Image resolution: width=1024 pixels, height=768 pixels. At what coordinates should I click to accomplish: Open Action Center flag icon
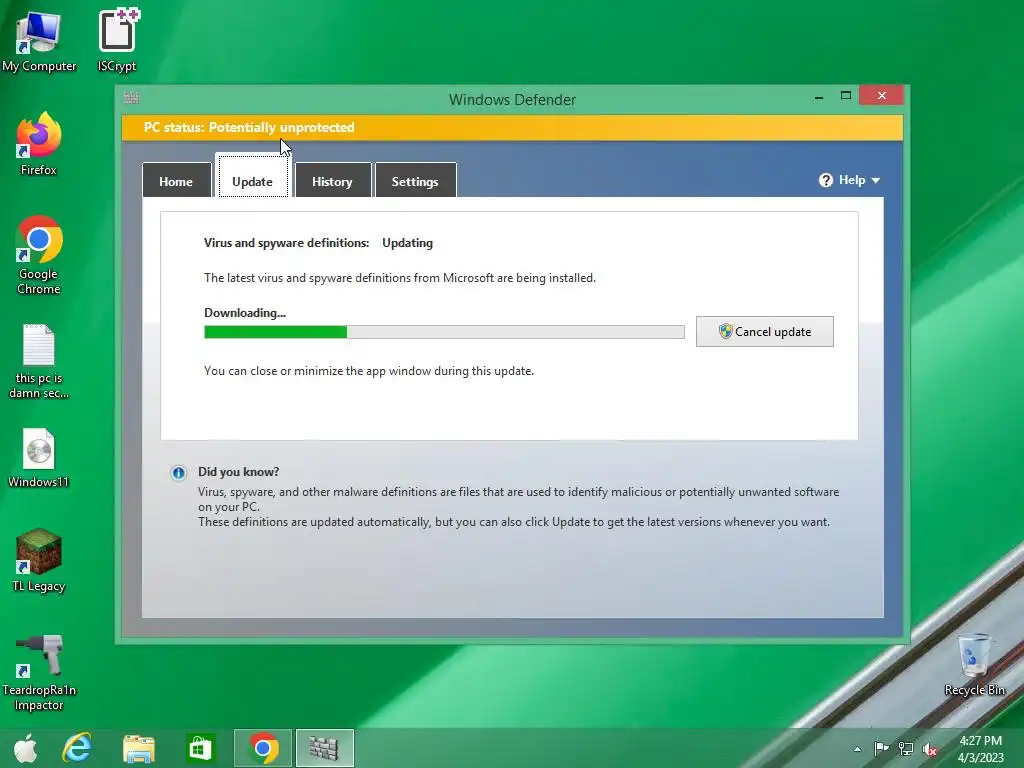click(x=881, y=748)
